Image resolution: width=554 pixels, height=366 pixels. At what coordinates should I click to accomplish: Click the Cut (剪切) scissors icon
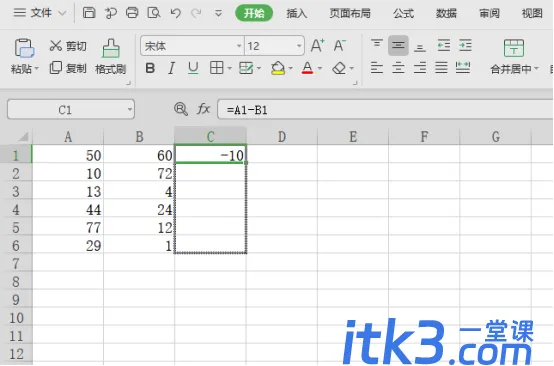click(55, 46)
